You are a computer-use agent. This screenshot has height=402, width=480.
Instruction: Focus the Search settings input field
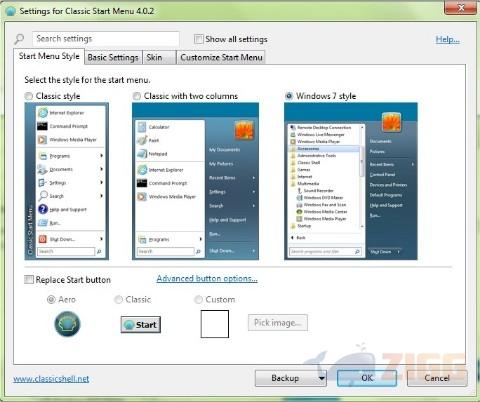click(106, 39)
